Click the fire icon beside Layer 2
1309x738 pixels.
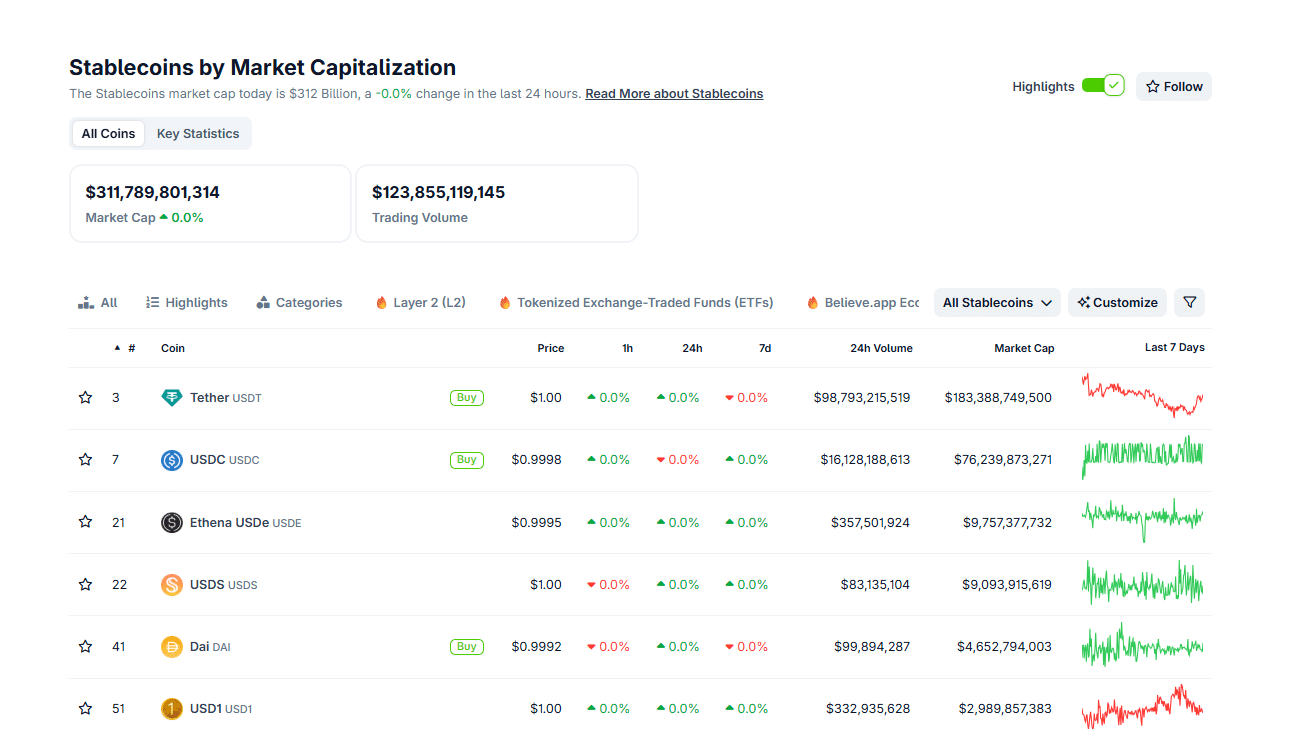(x=382, y=302)
